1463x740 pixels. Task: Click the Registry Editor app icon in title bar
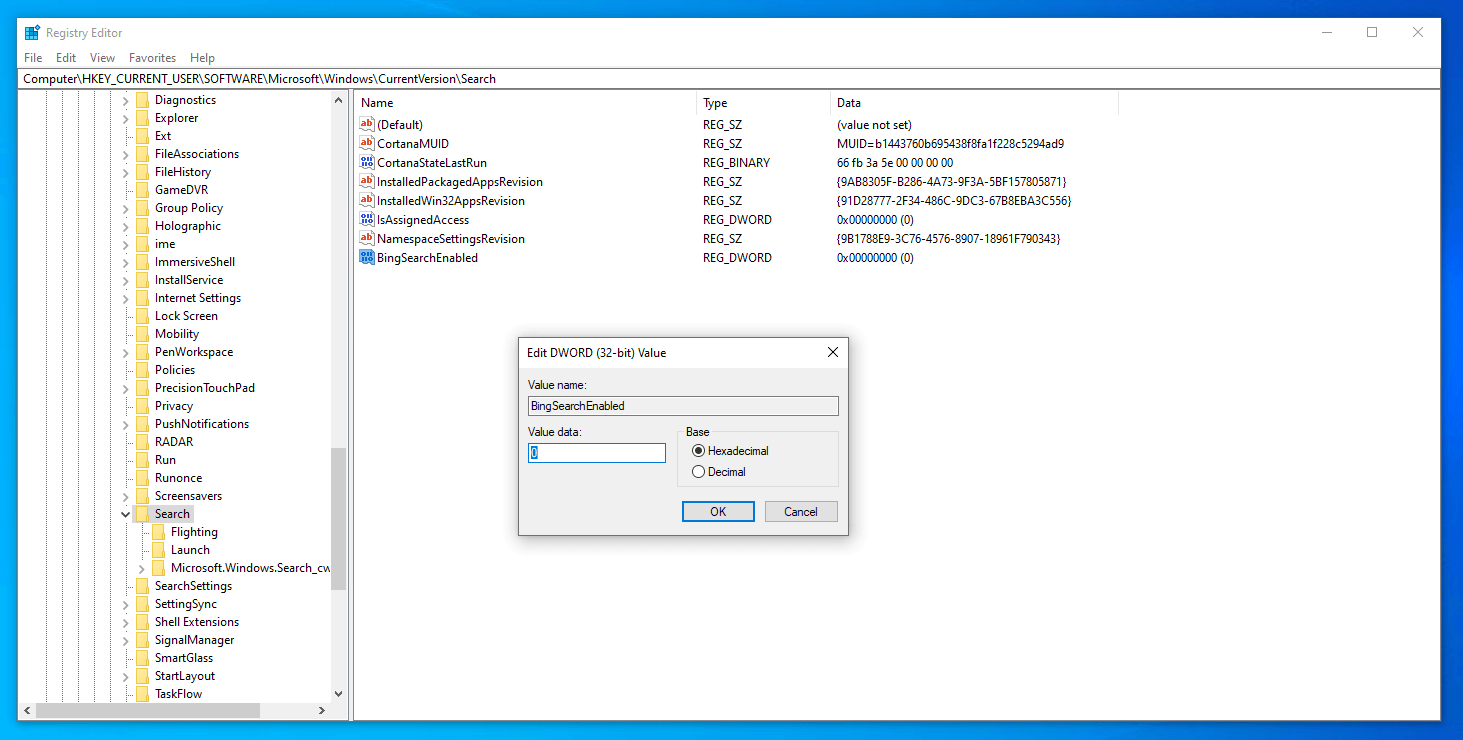tap(32, 32)
